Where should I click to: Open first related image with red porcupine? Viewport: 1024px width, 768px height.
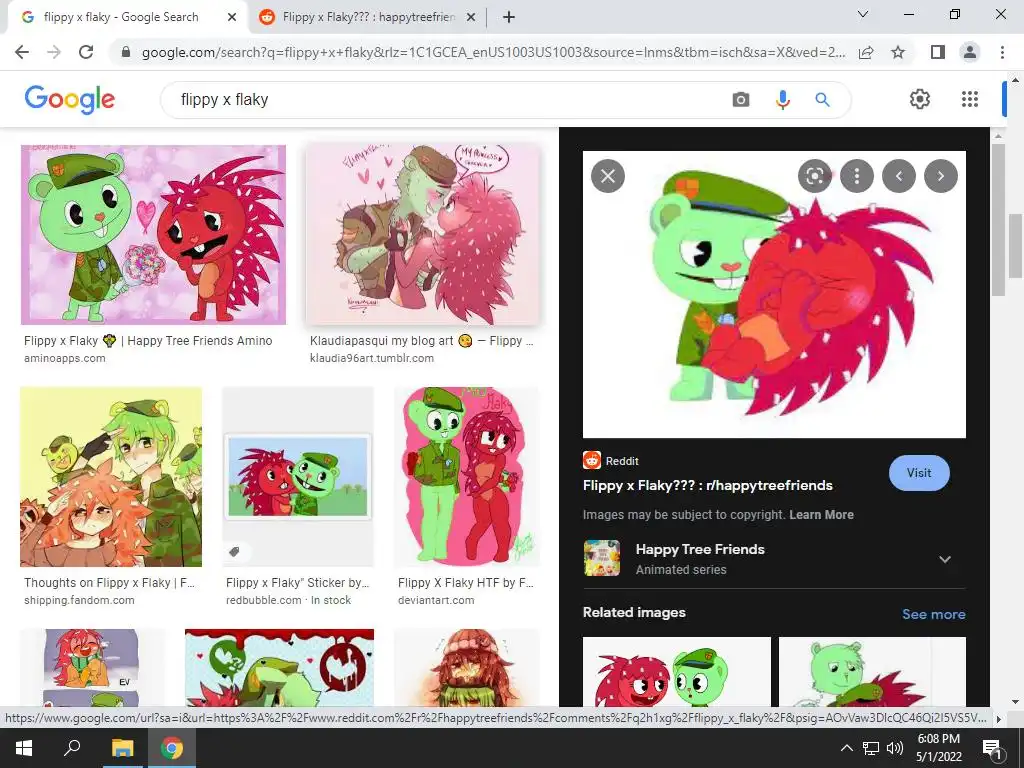click(x=677, y=672)
